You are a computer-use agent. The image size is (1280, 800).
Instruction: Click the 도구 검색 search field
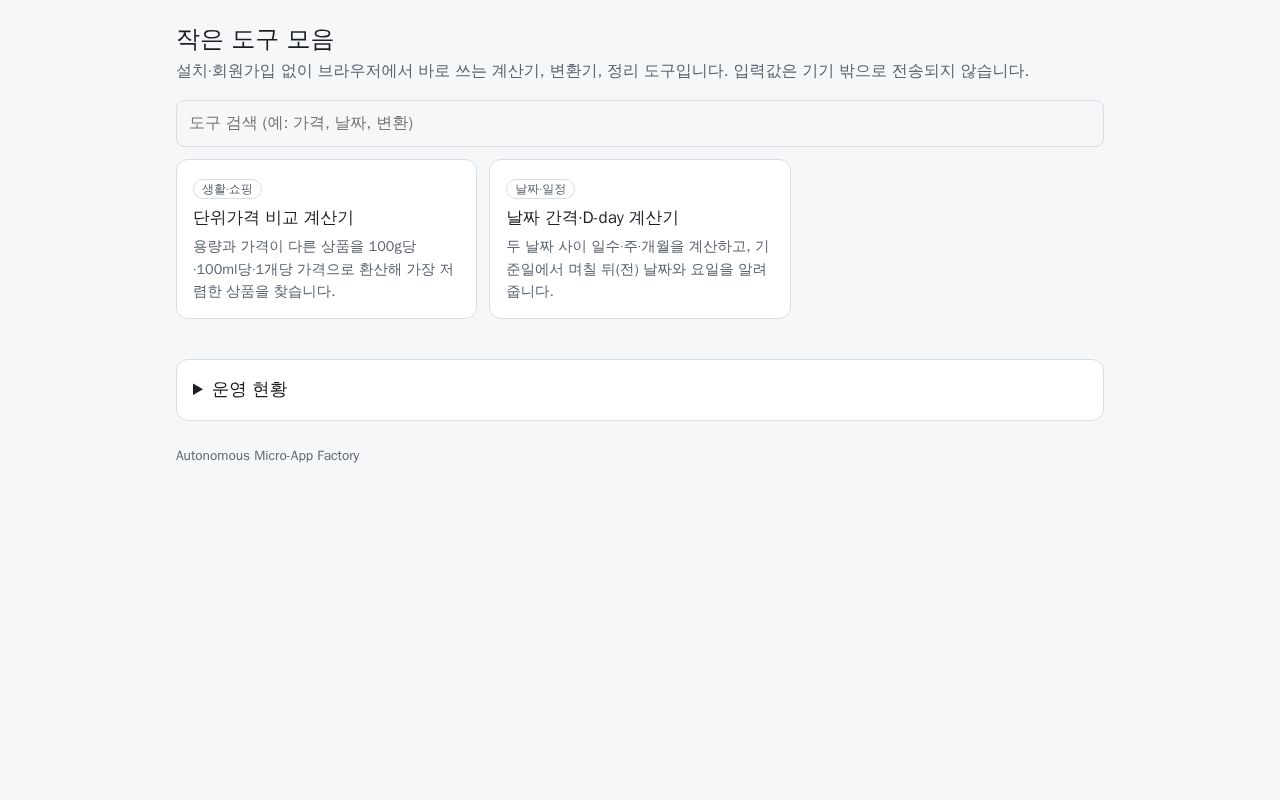(640, 123)
